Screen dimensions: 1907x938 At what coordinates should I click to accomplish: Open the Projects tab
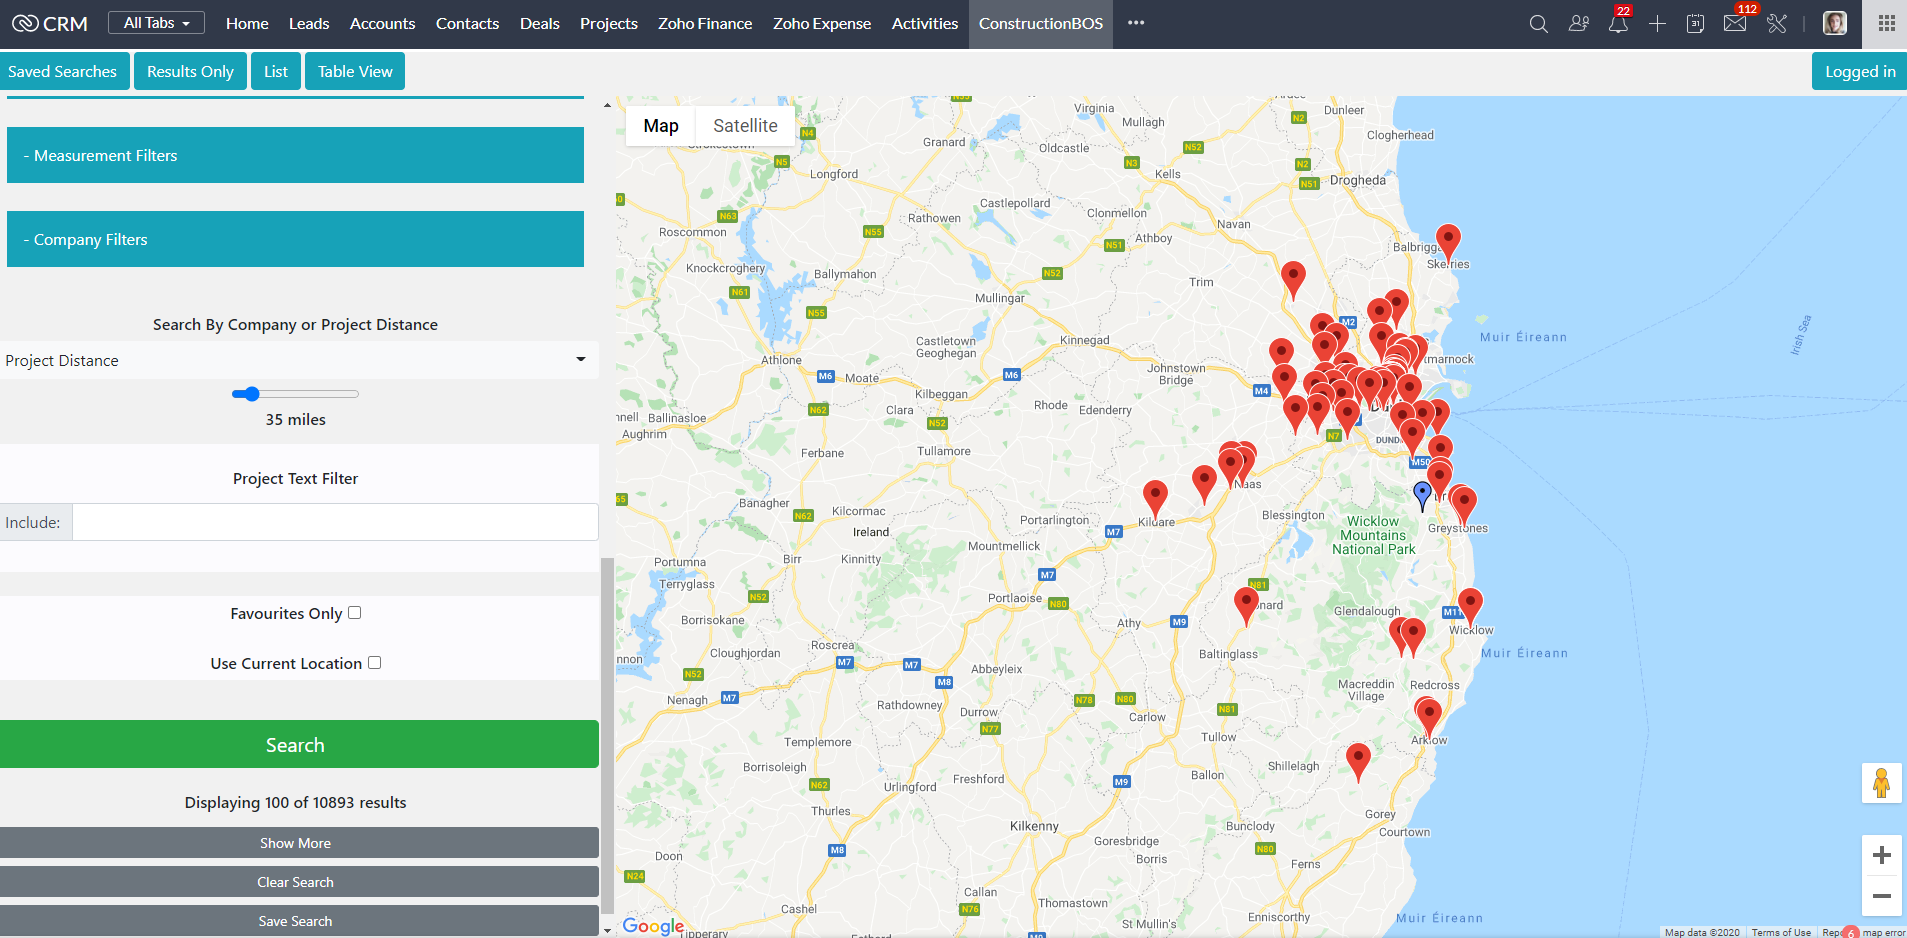point(609,24)
